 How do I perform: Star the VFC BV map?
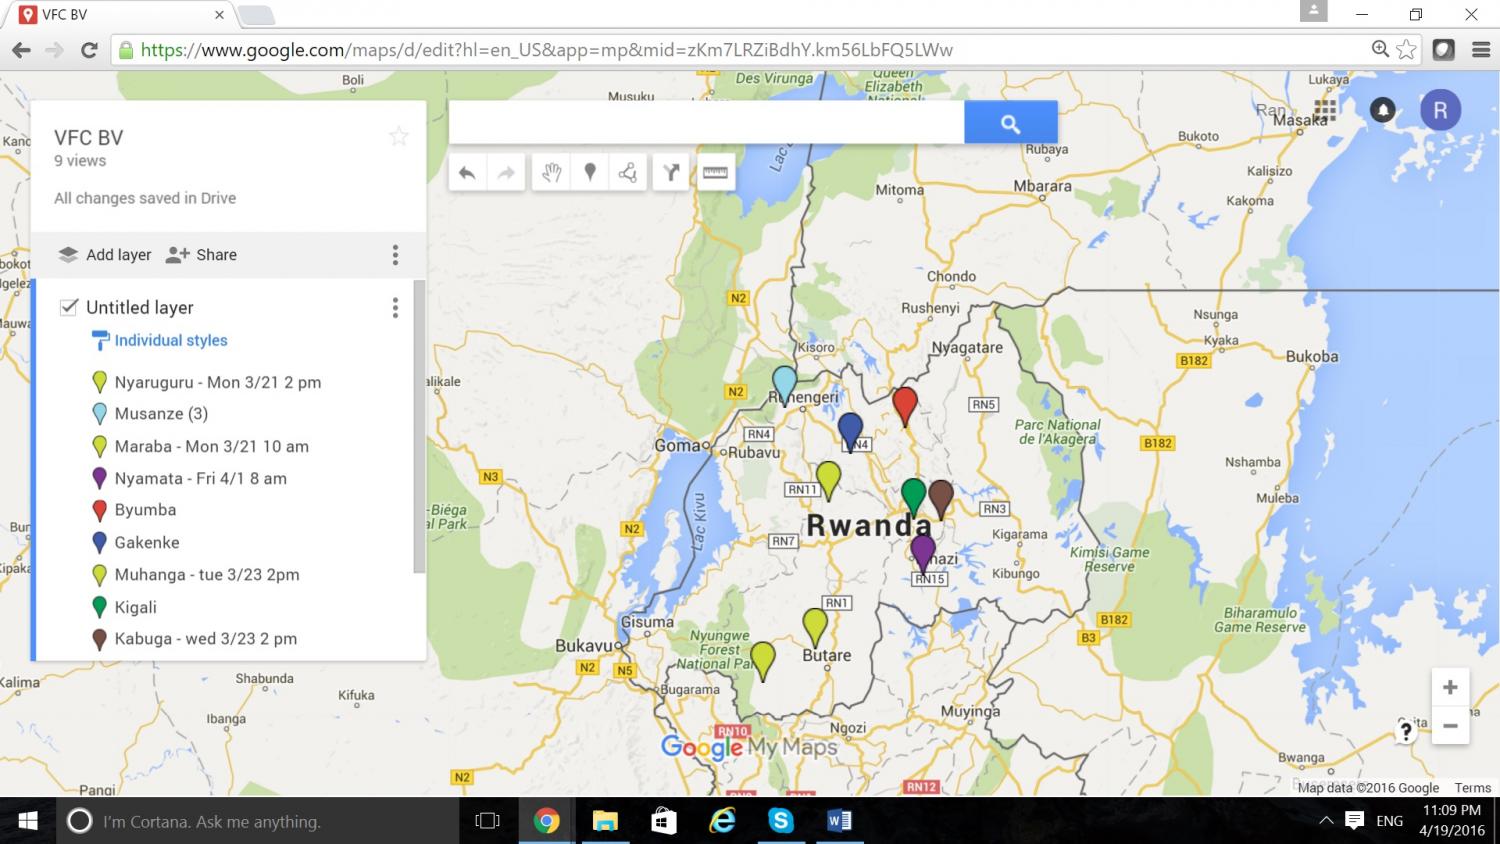click(398, 135)
